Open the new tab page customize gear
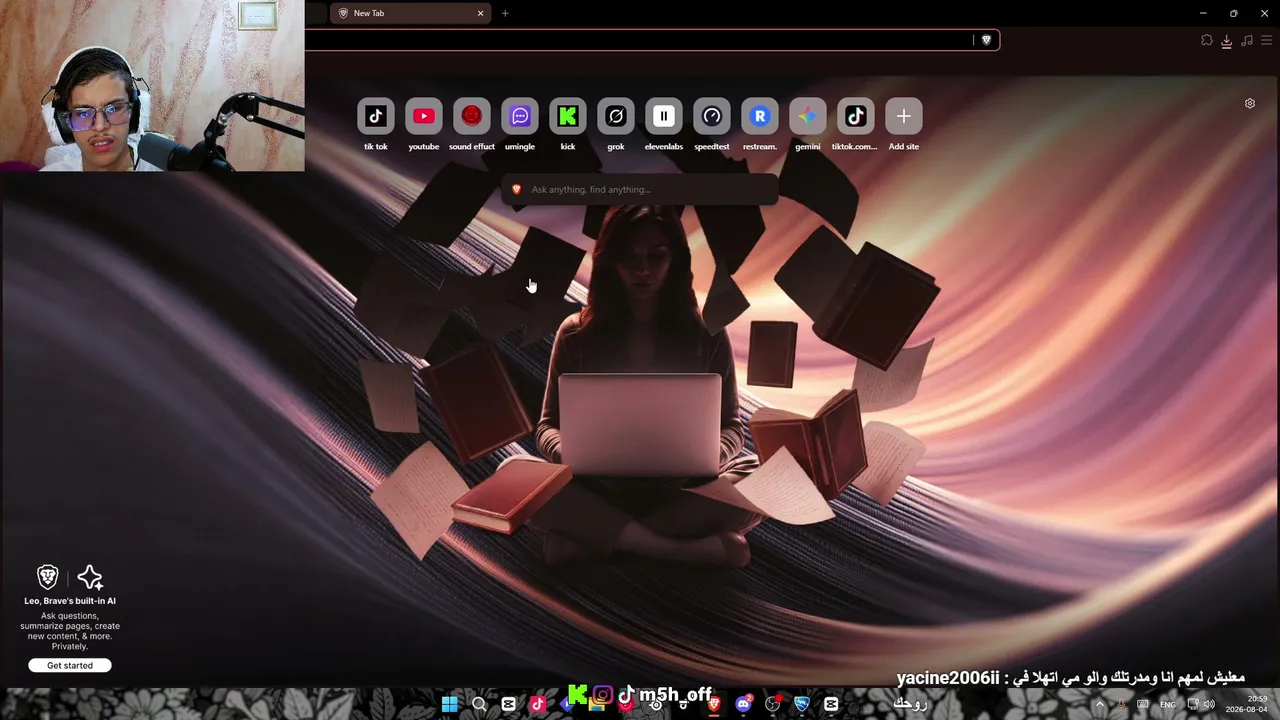 (x=1250, y=103)
